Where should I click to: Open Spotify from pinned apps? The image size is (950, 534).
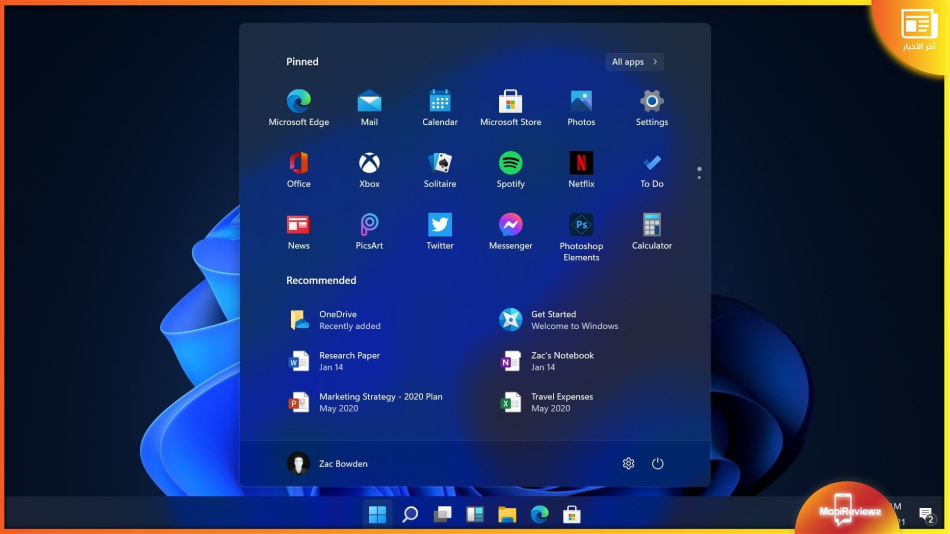[x=510, y=170]
